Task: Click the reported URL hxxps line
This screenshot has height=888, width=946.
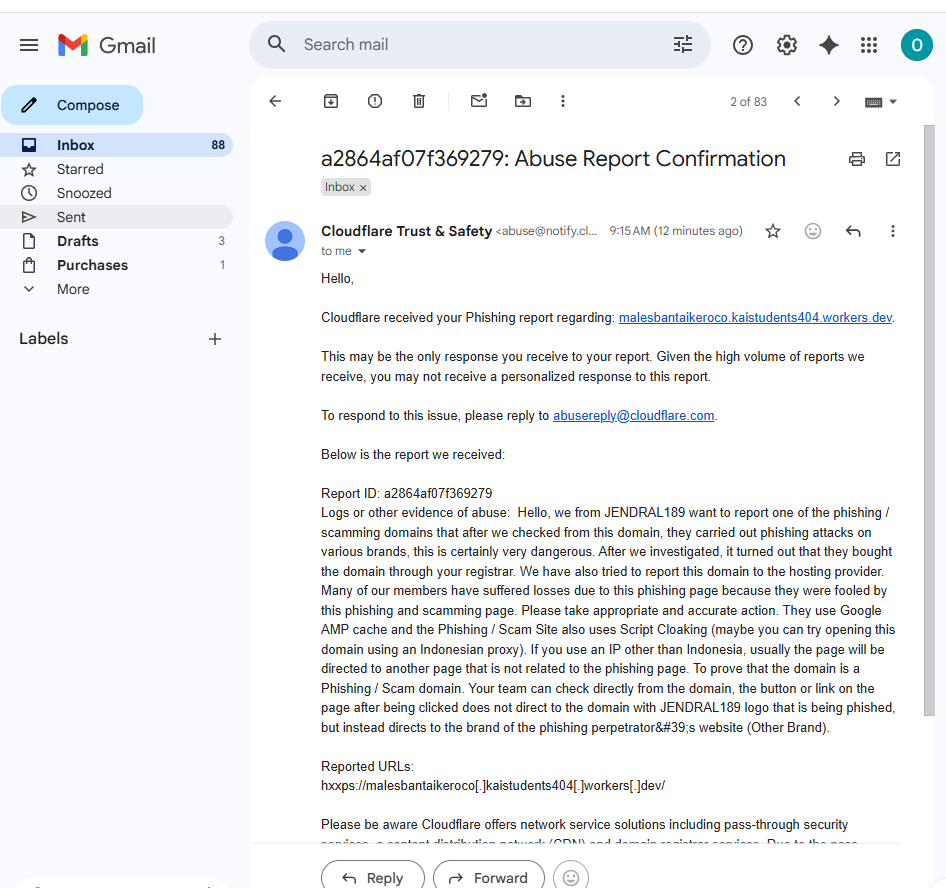Action: pyautogui.click(x=493, y=785)
